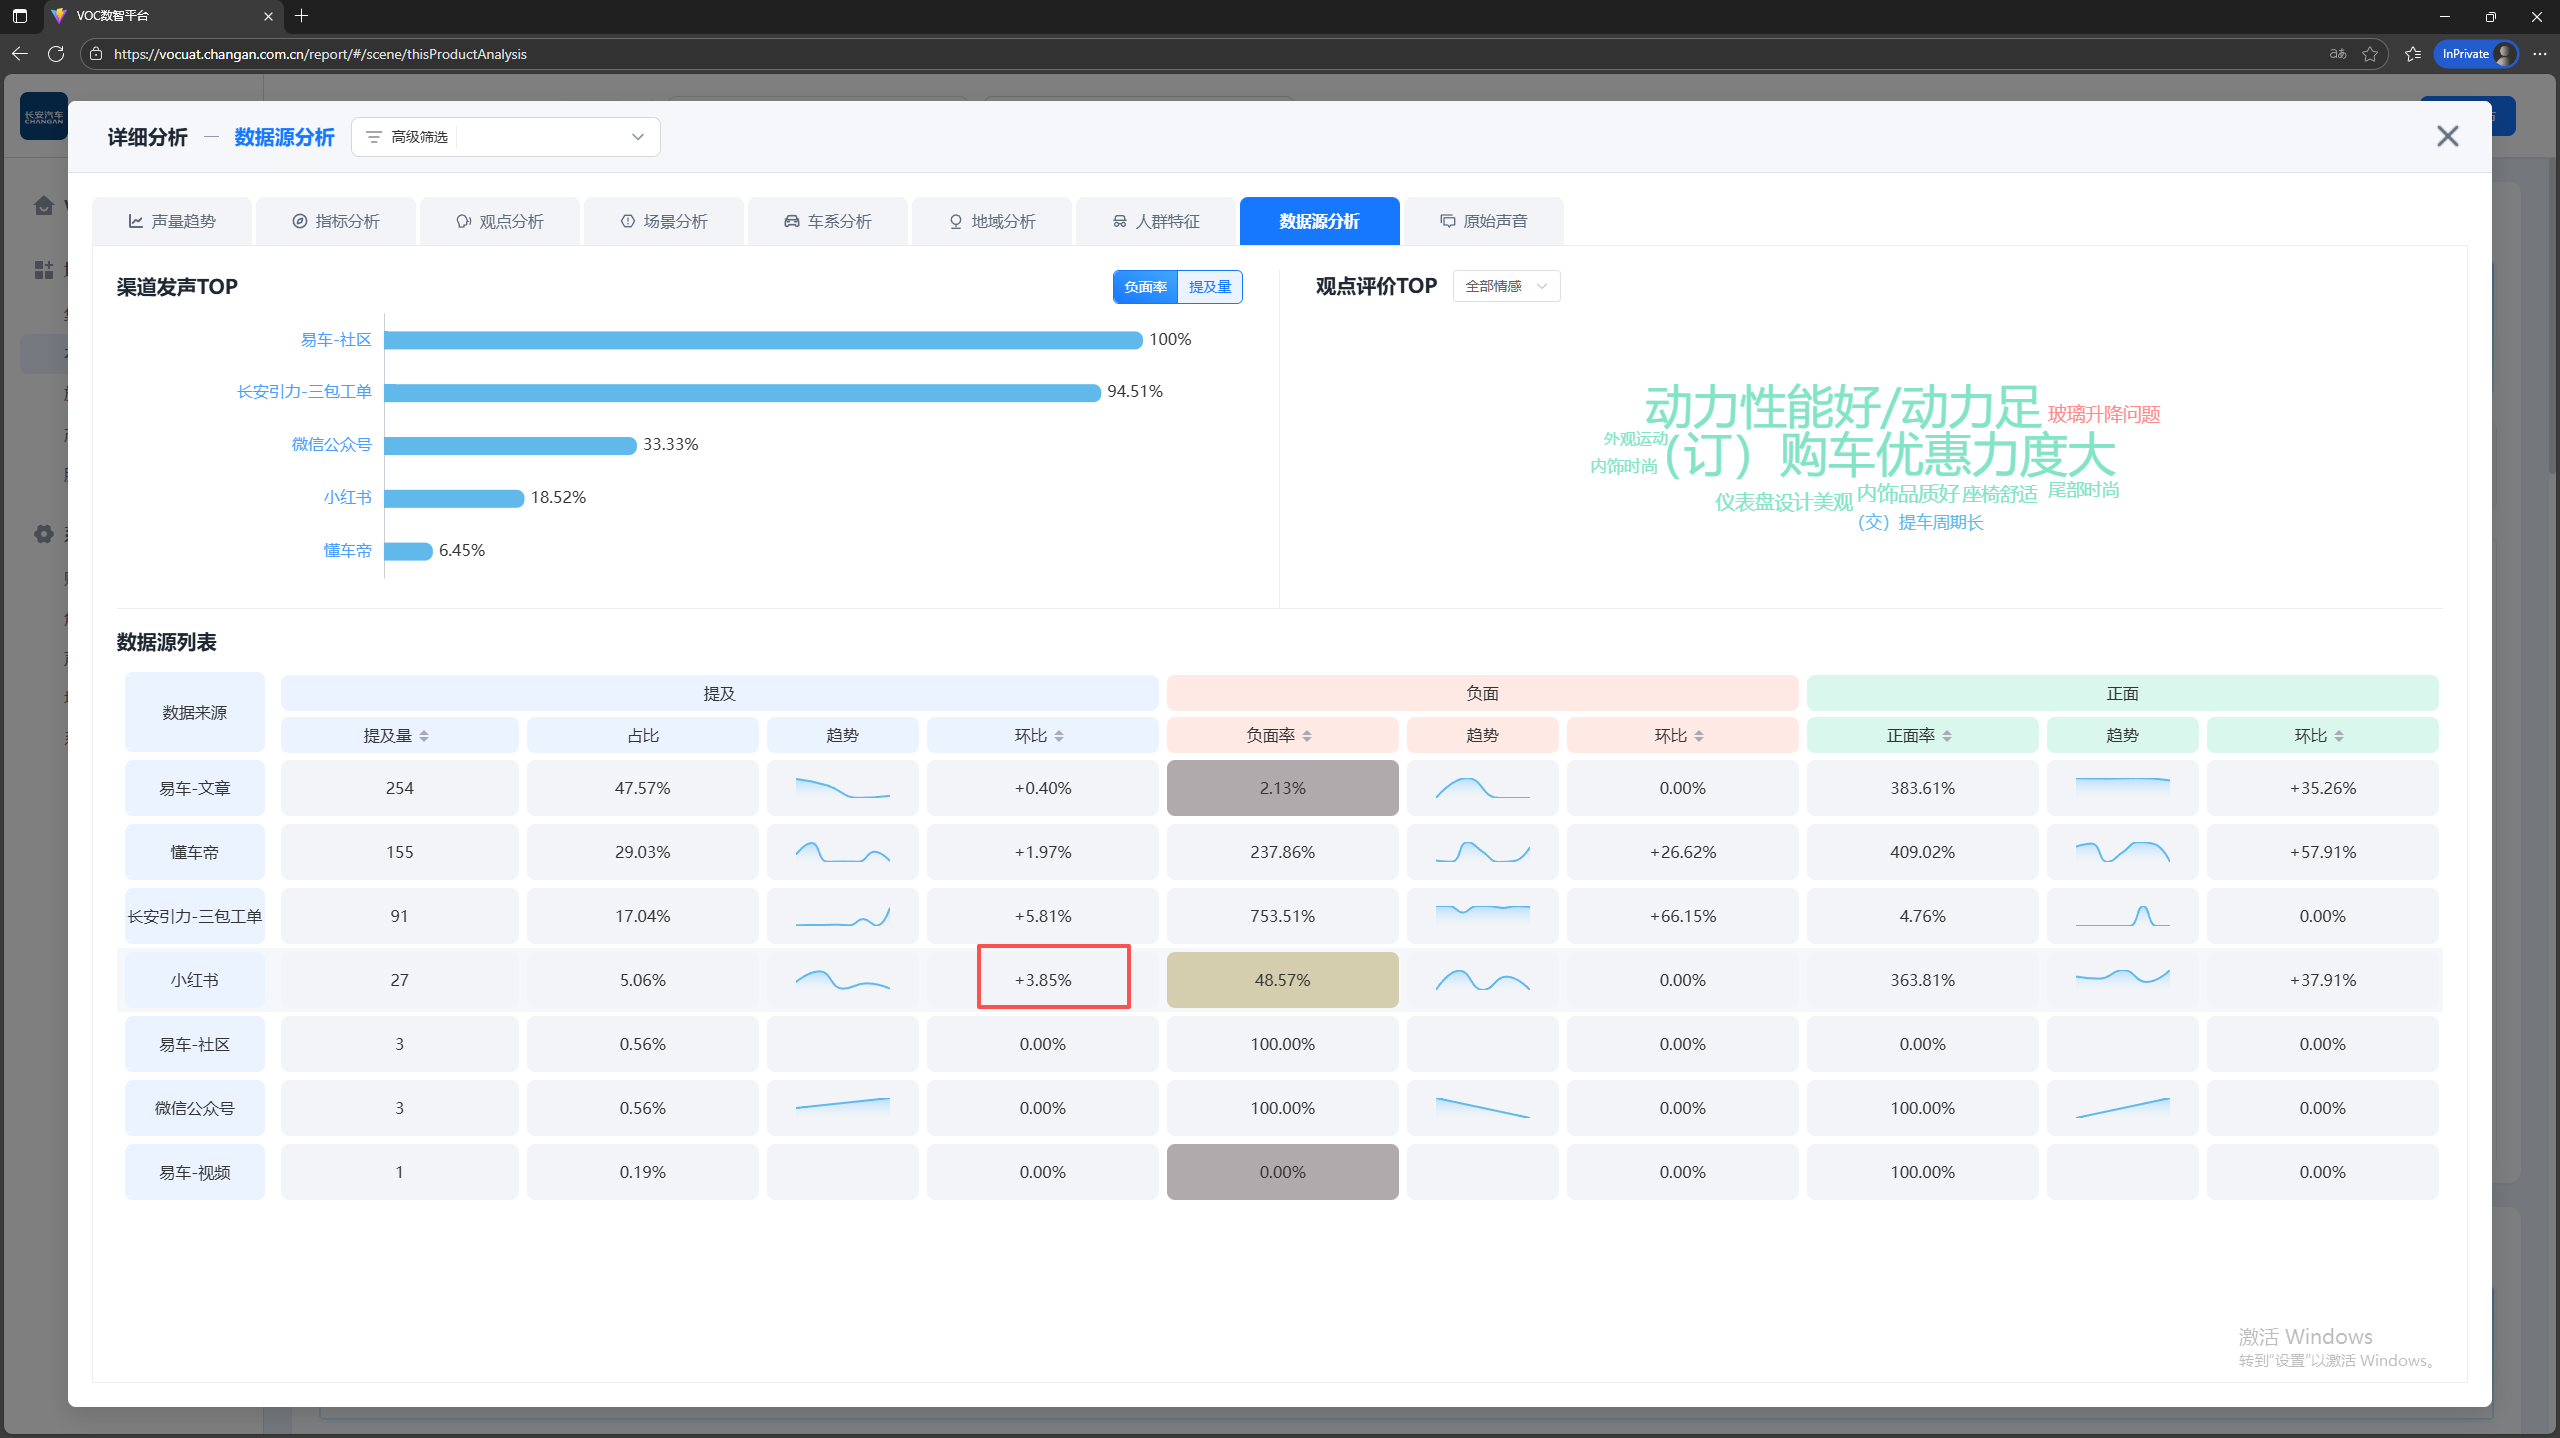Sort by 负面率 column arrows
Image resolution: width=2560 pixels, height=1438 pixels.
[1307, 736]
